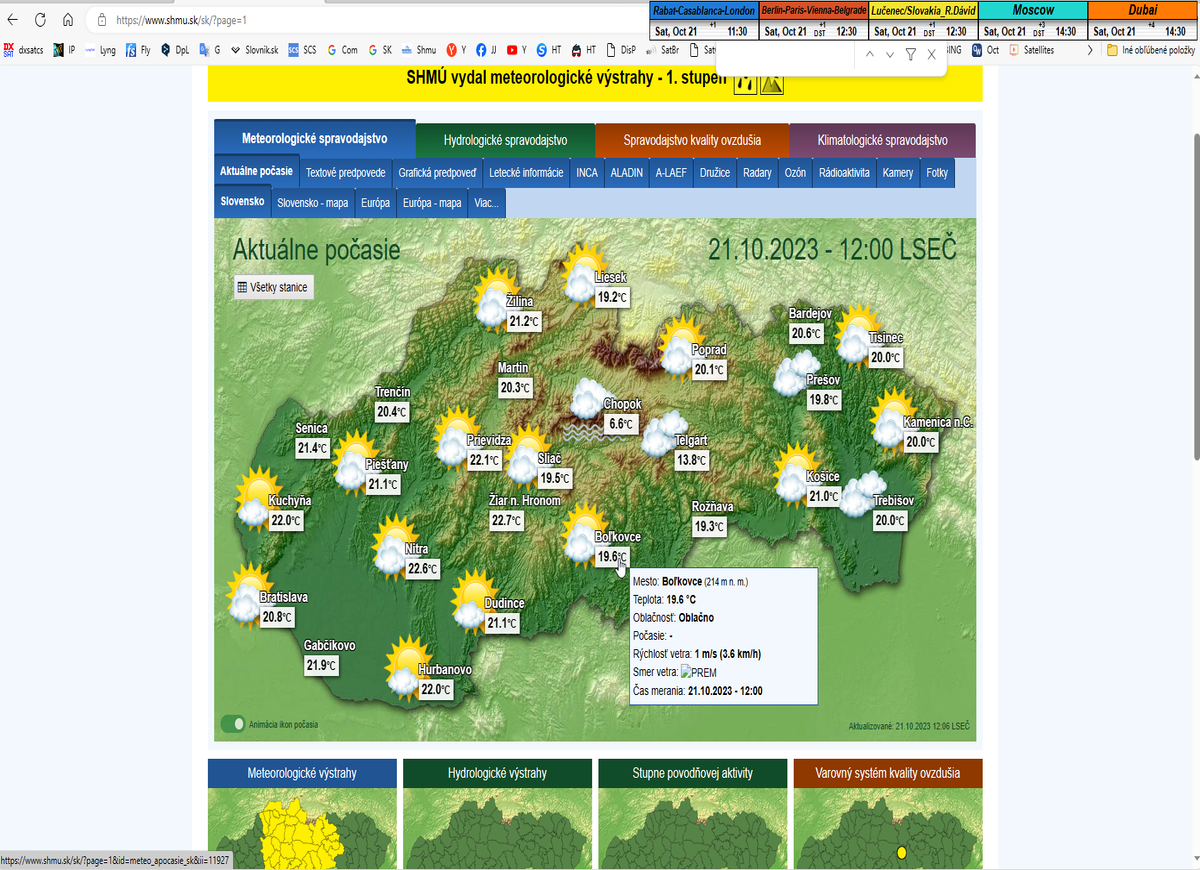Viewport: 1200px width, 870px height.
Task: Reload the page with the refresh icon
Action: [40, 20]
